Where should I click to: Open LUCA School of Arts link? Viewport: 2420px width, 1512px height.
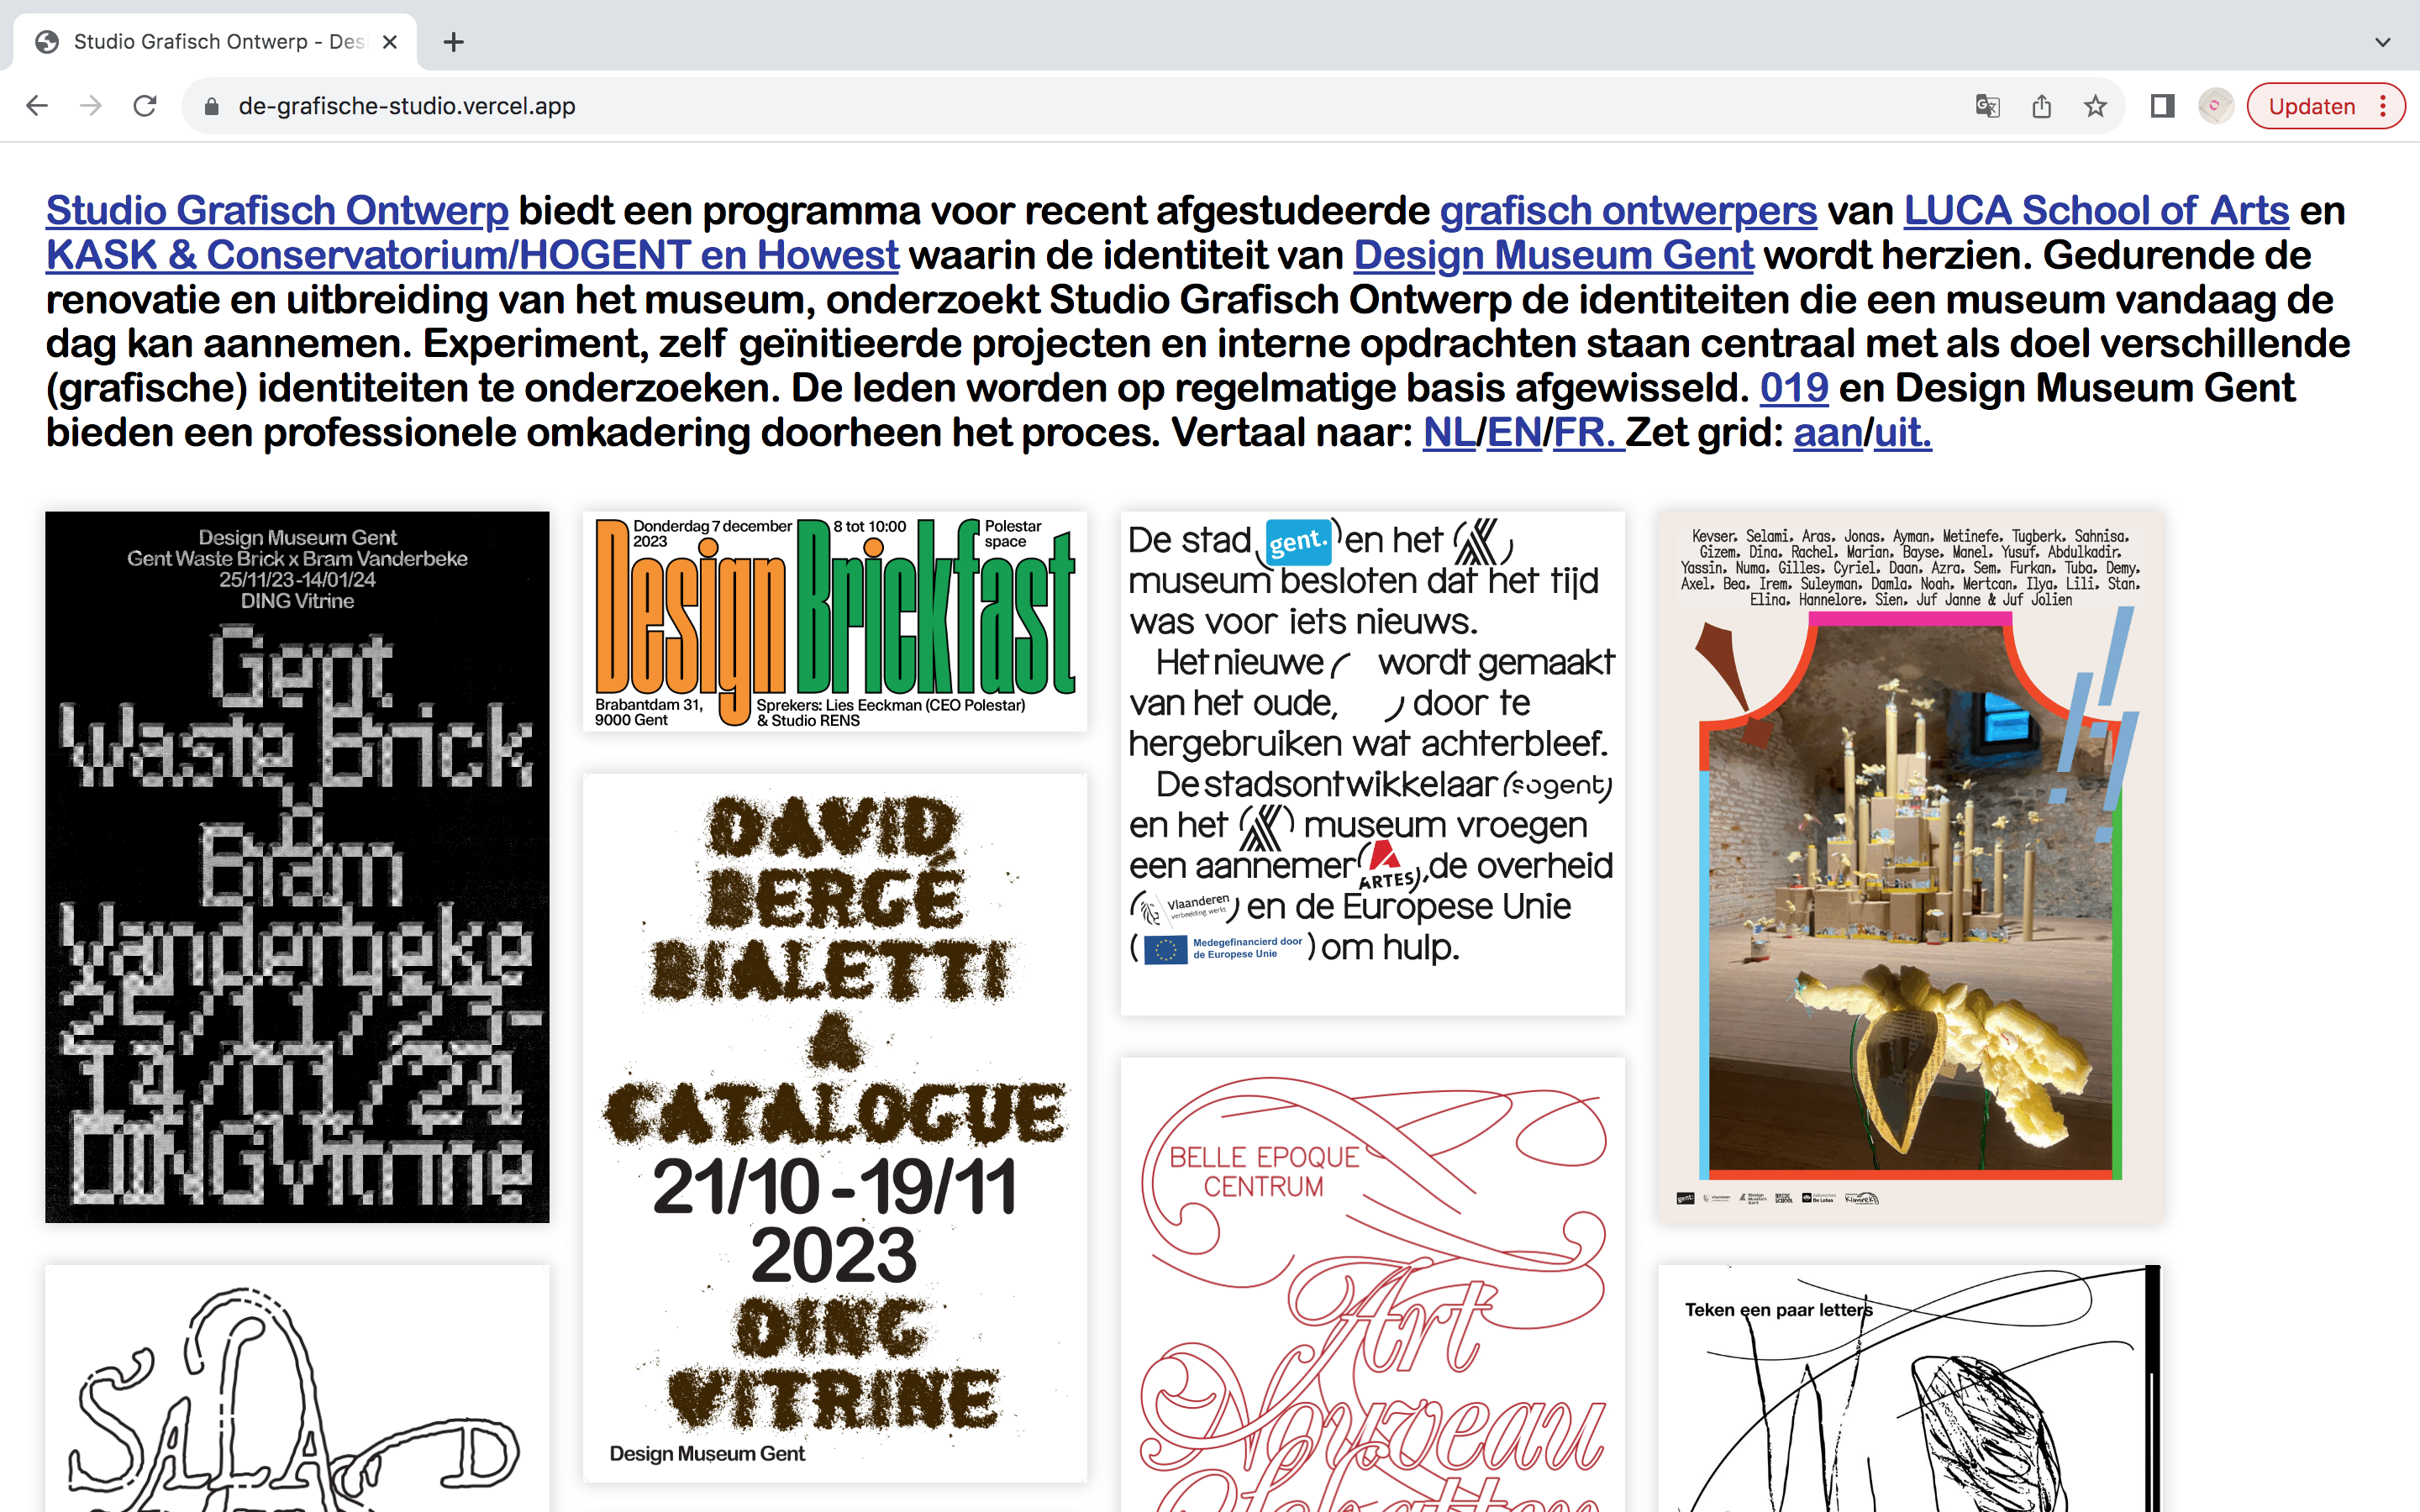click(x=2096, y=211)
